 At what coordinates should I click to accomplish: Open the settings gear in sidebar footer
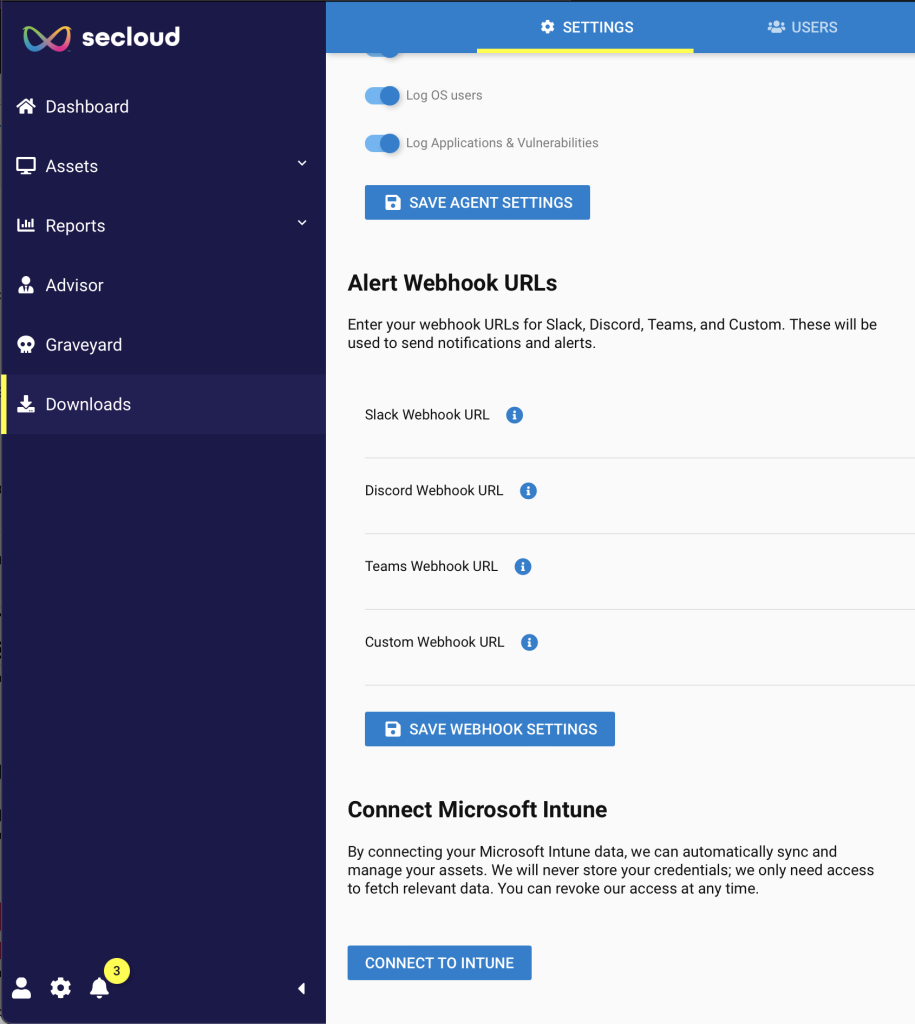[x=61, y=987]
